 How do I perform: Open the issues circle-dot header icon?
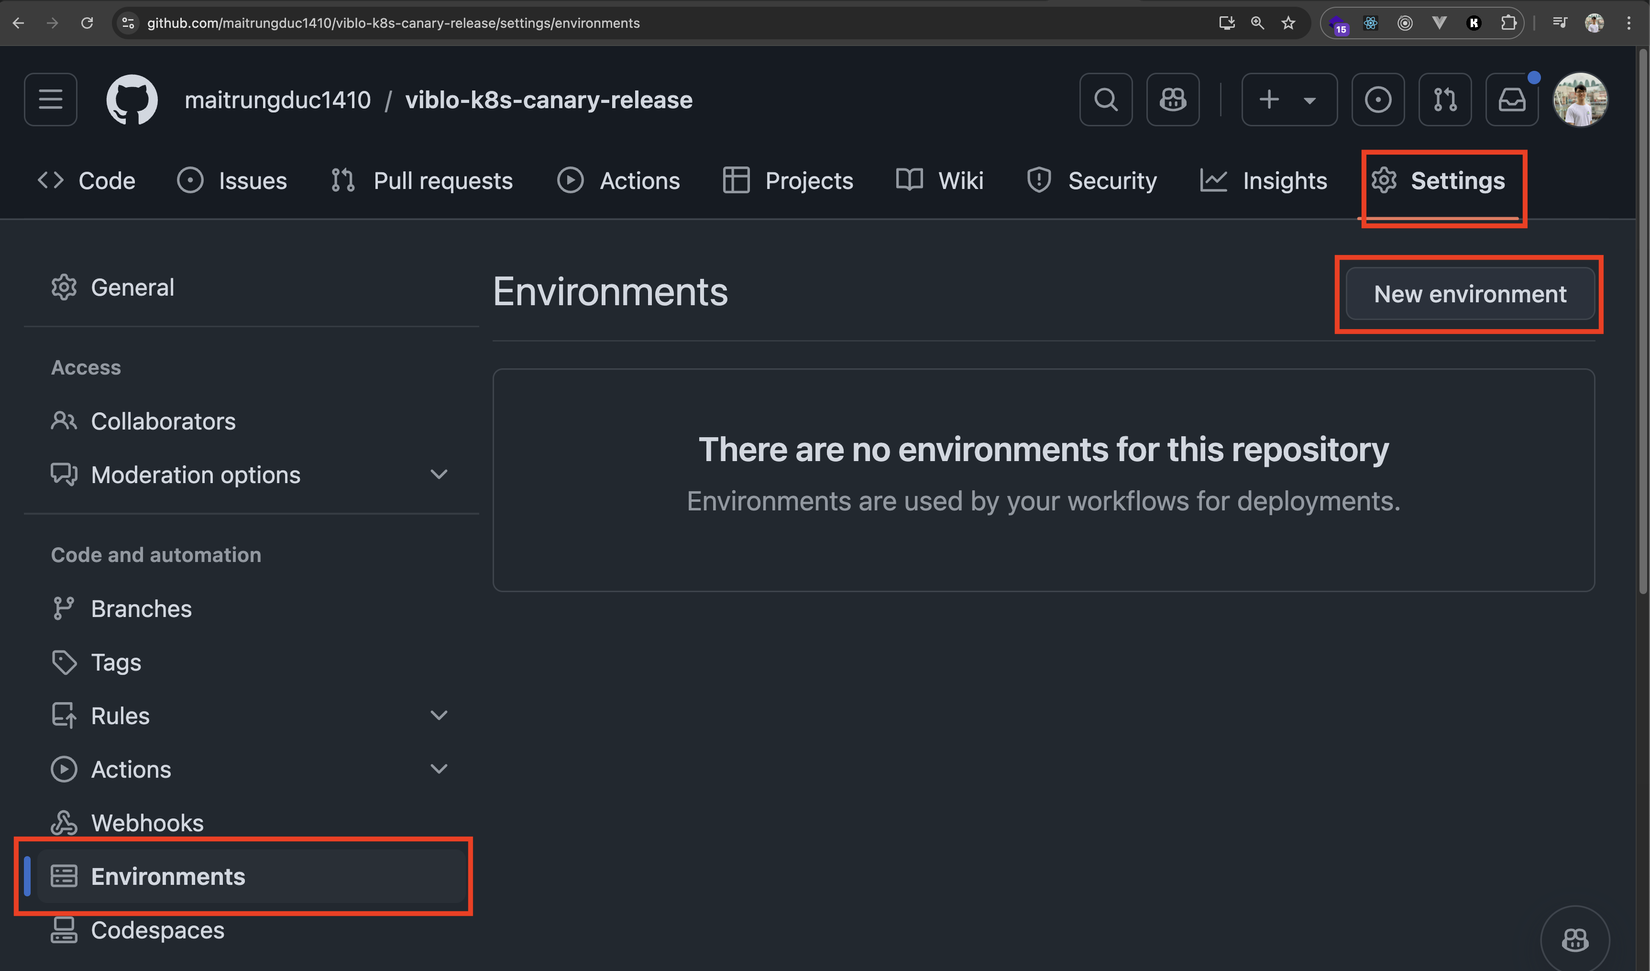click(x=1378, y=100)
